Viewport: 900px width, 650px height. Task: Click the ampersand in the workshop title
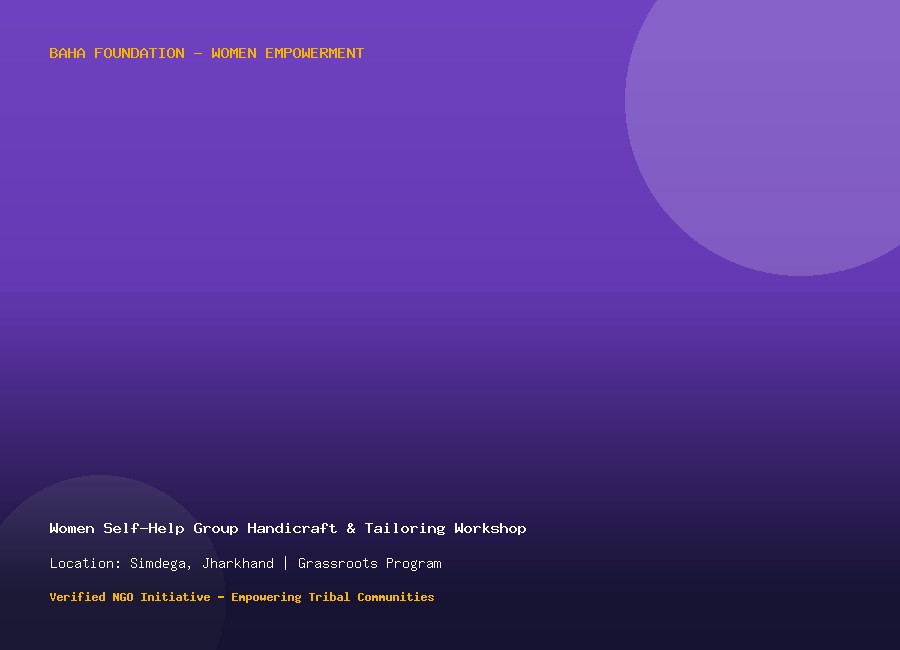tap(351, 528)
